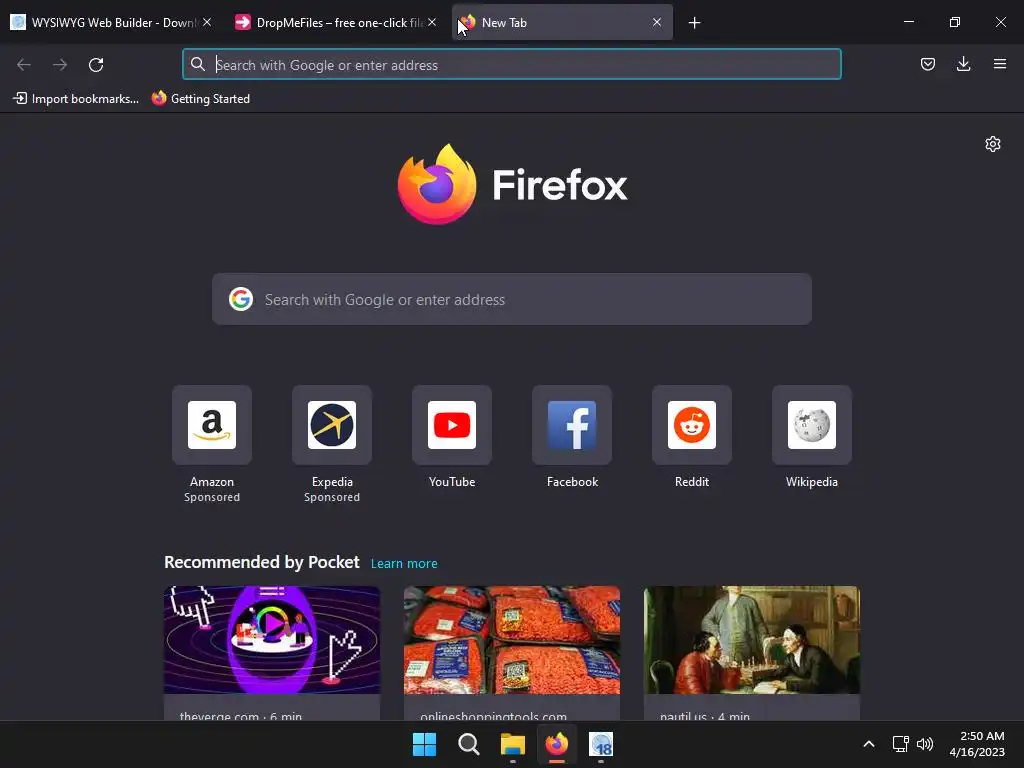Open network status in system tray
The width and height of the screenshot is (1024, 768).
(901, 744)
